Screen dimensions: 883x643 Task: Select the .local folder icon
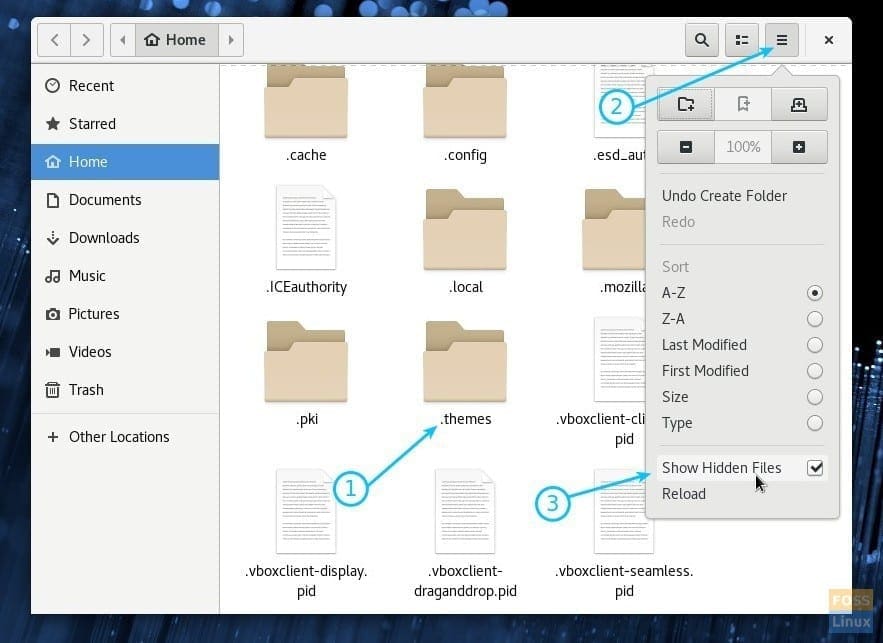[465, 230]
